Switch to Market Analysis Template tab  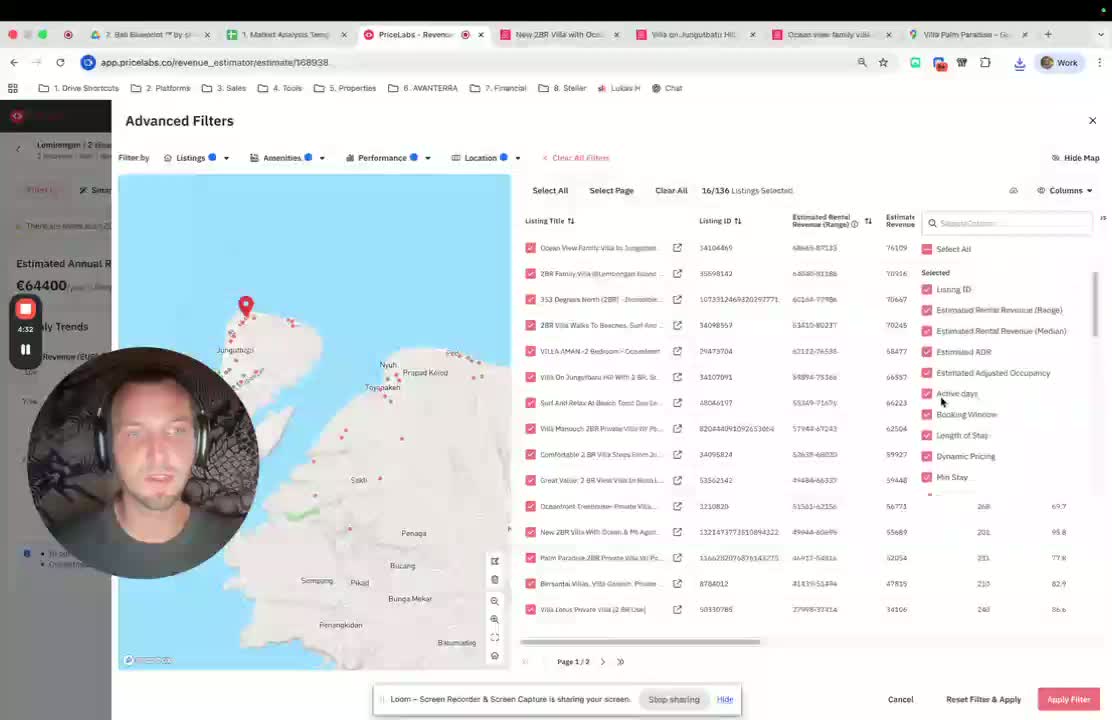pos(285,34)
